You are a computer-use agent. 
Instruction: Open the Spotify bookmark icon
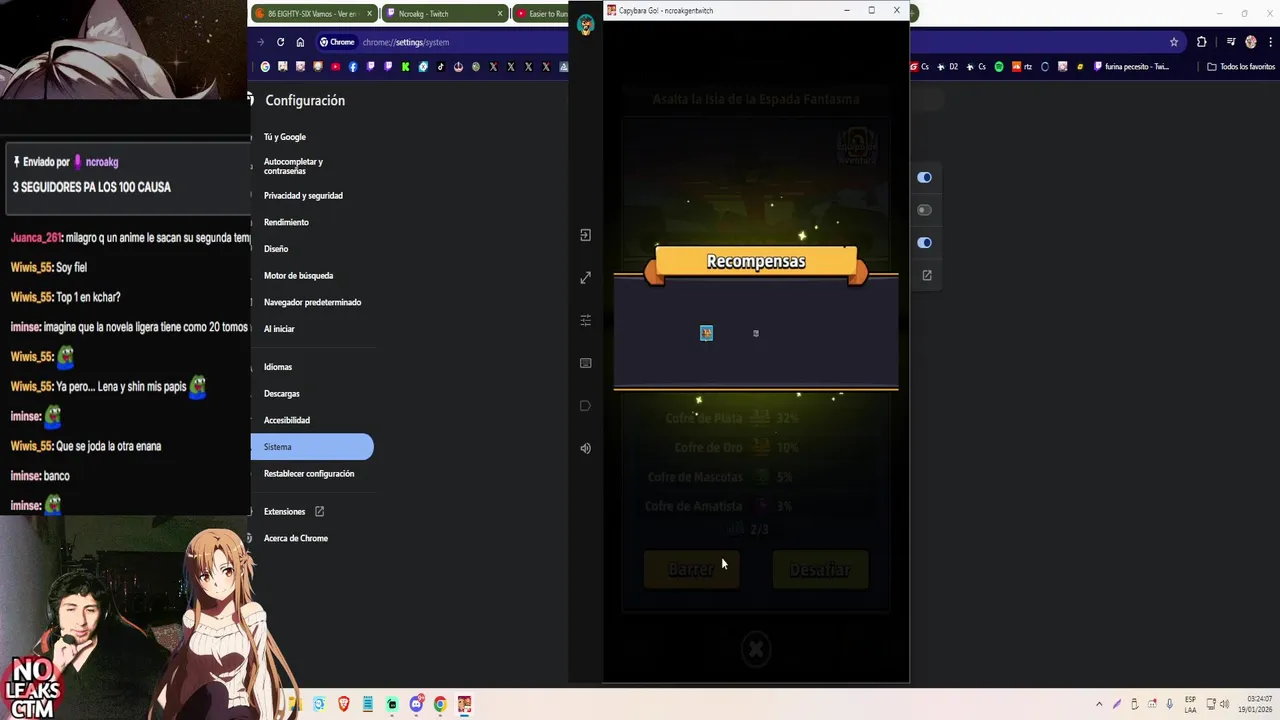click(x=998, y=67)
